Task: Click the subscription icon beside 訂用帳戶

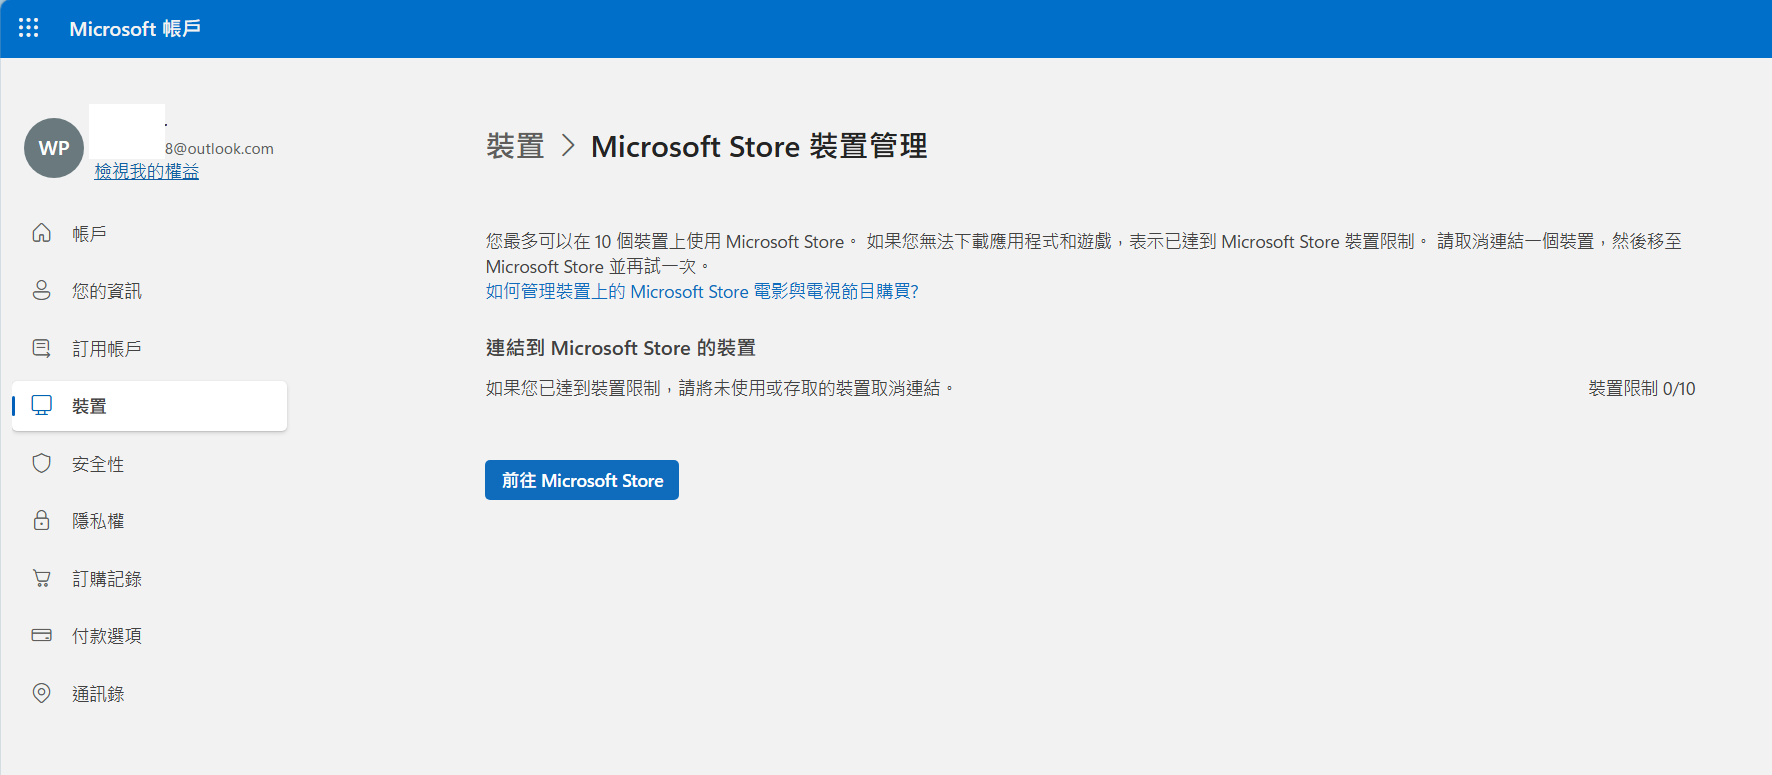Action: tap(41, 348)
